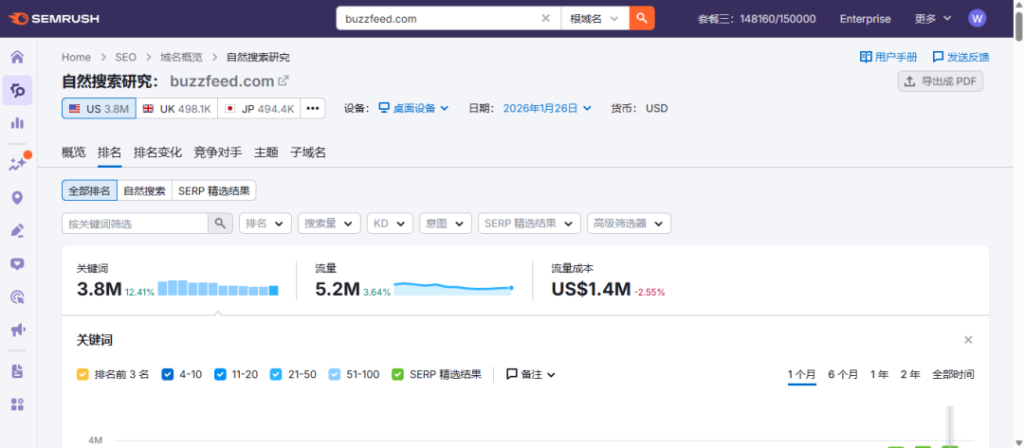This screenshot has height=448, width=1024.
Task: Toggle the SERP 精选结果 legend checkbox
Action: (399, 375)
